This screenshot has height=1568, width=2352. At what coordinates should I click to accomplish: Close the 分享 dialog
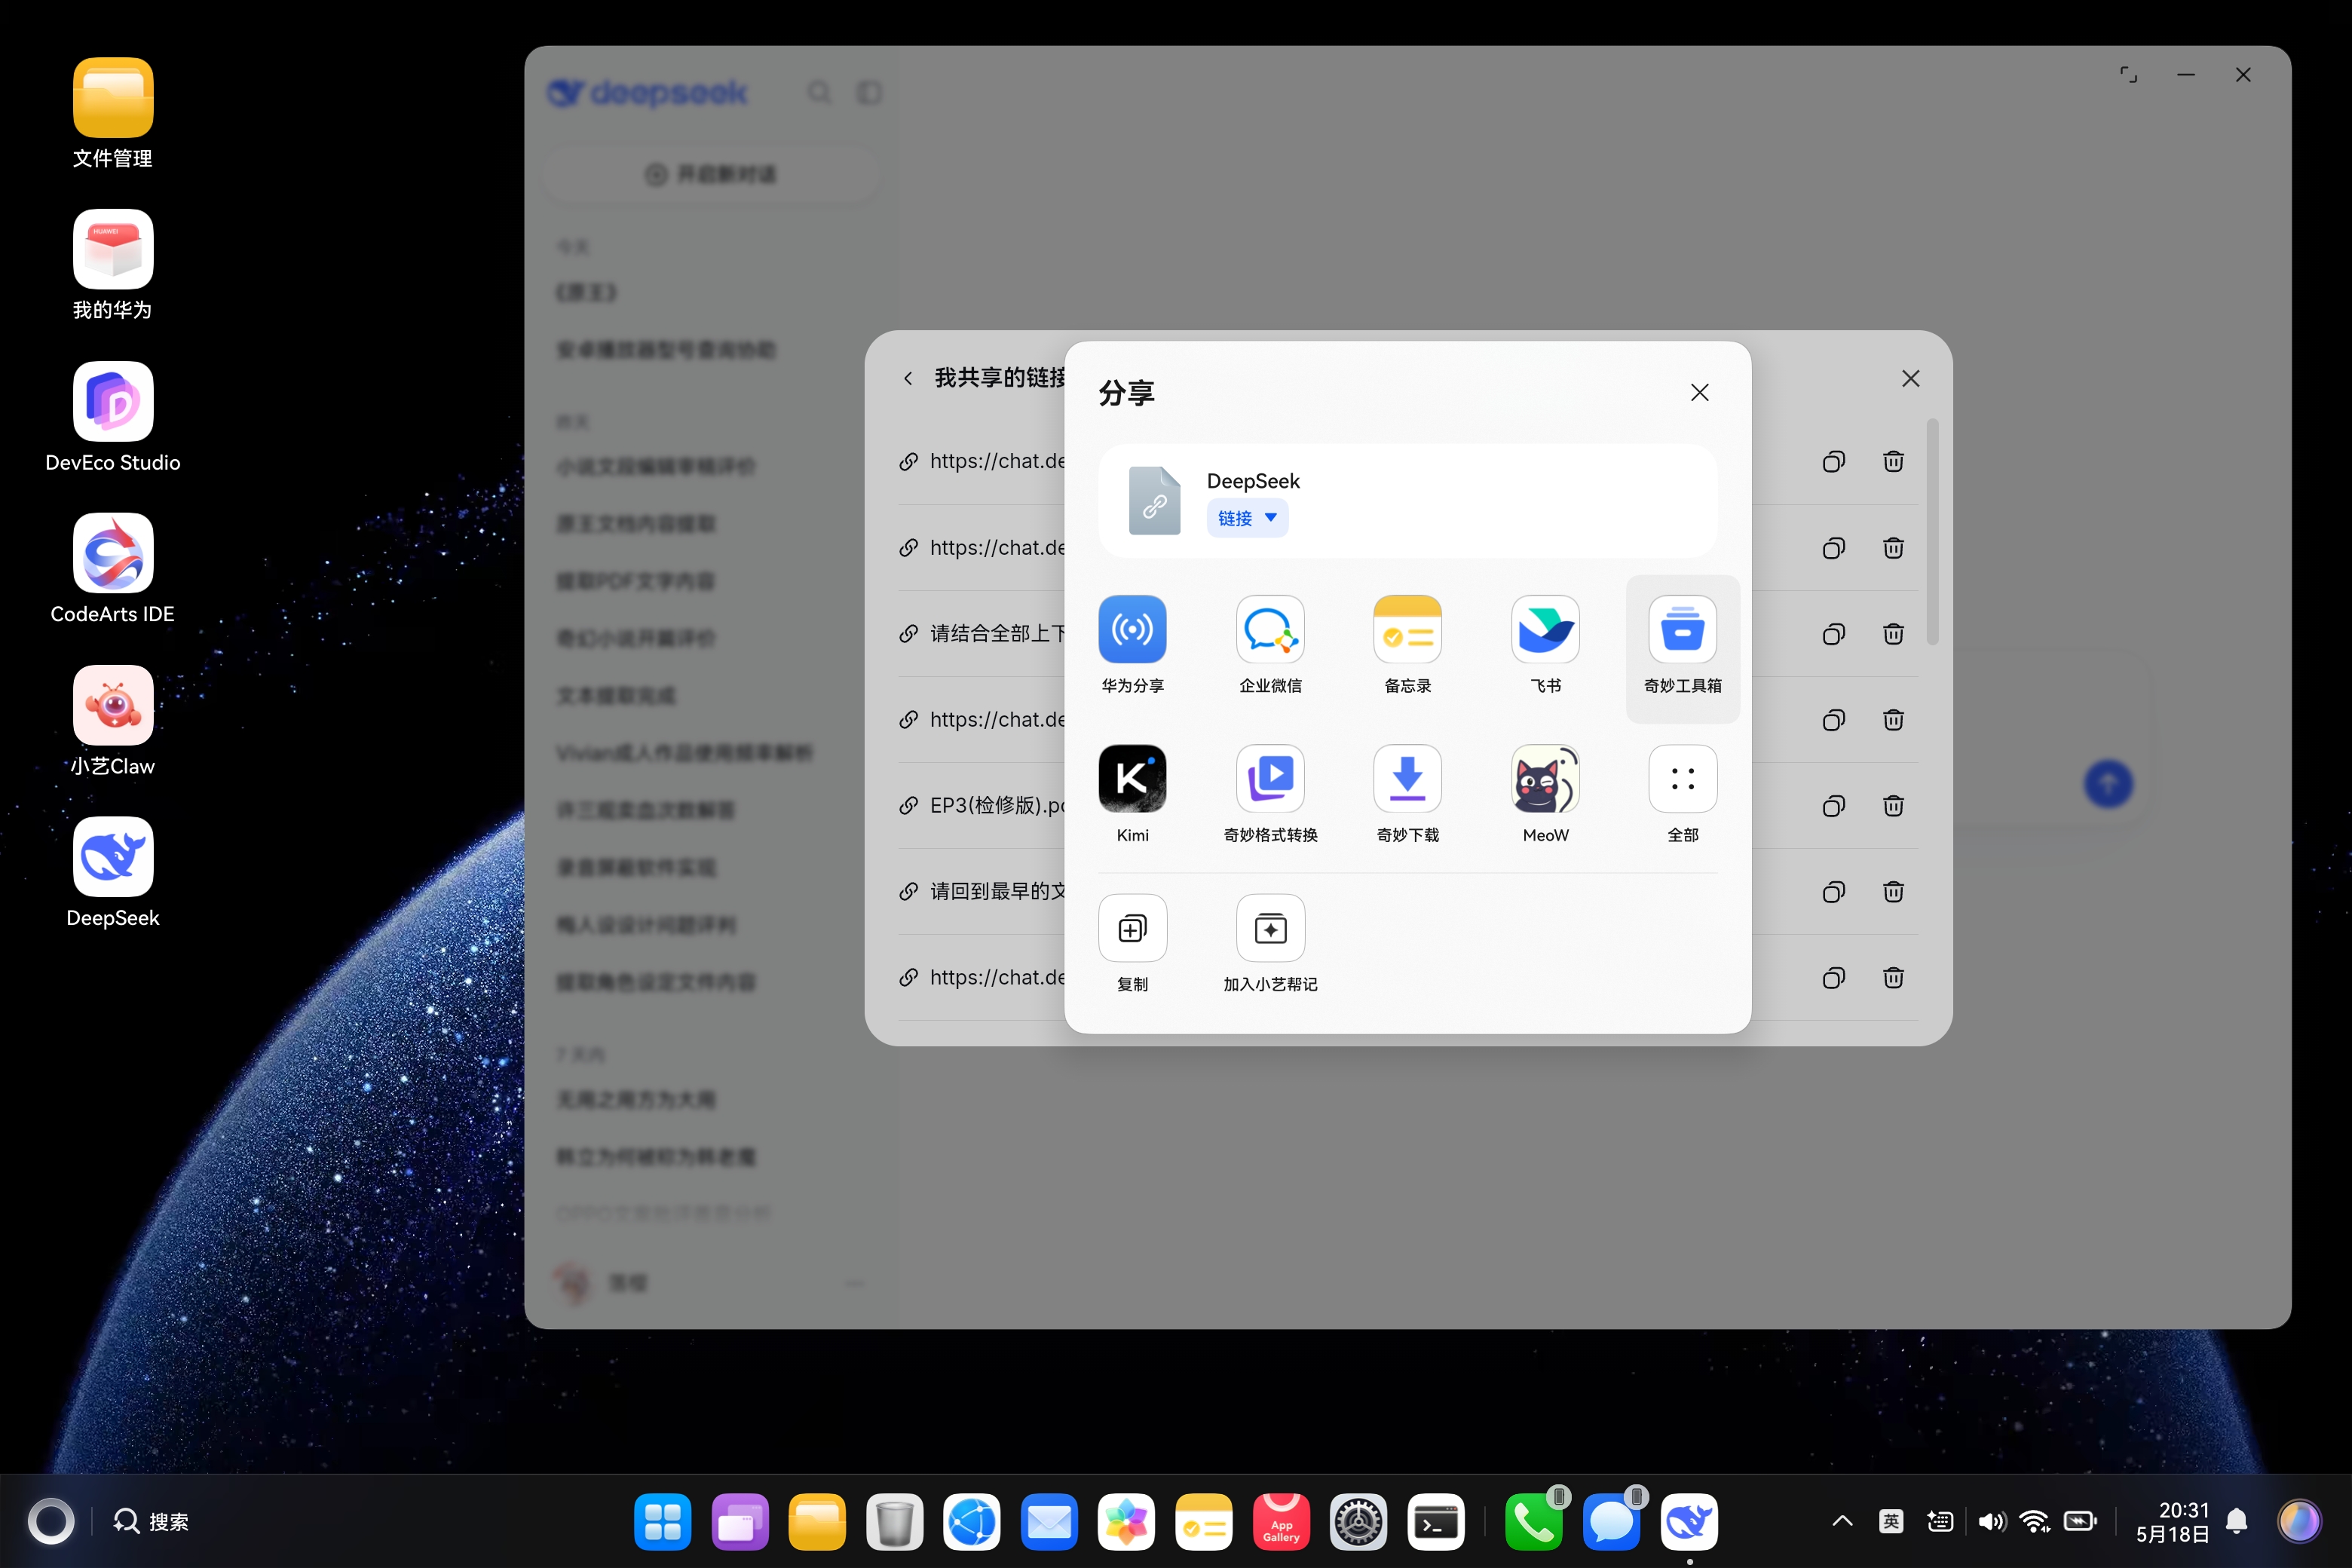coord(1699,393)
